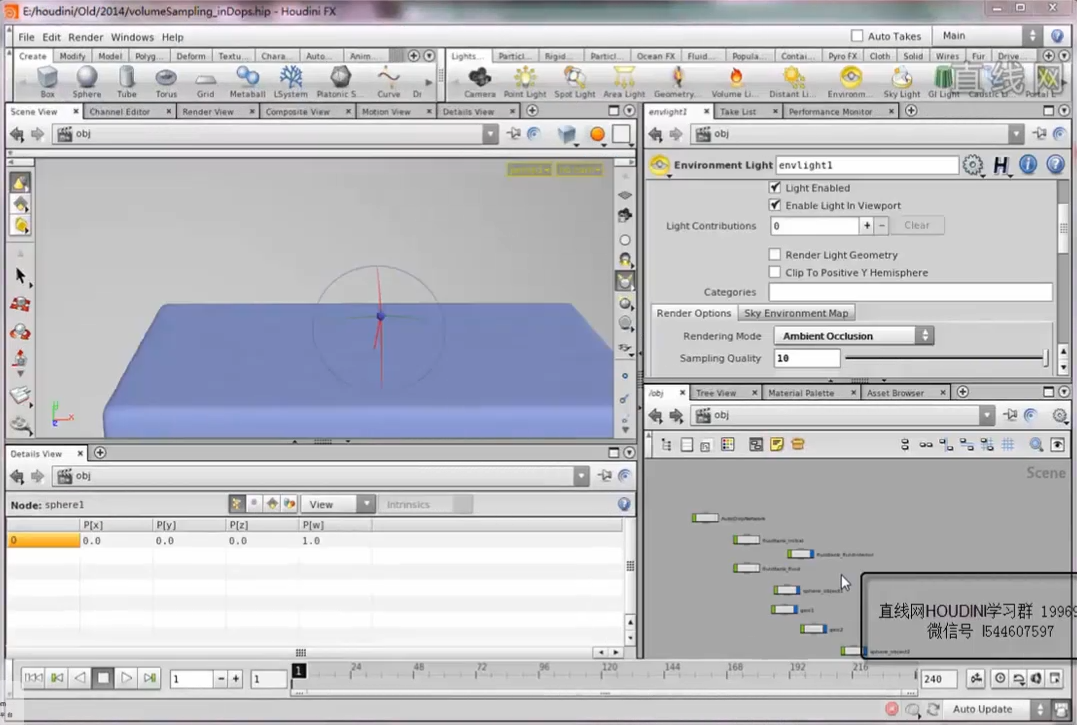Switch to the Performance Monitor tab
The height and width of the screenshot is (725, 1077).
(830, 111)
